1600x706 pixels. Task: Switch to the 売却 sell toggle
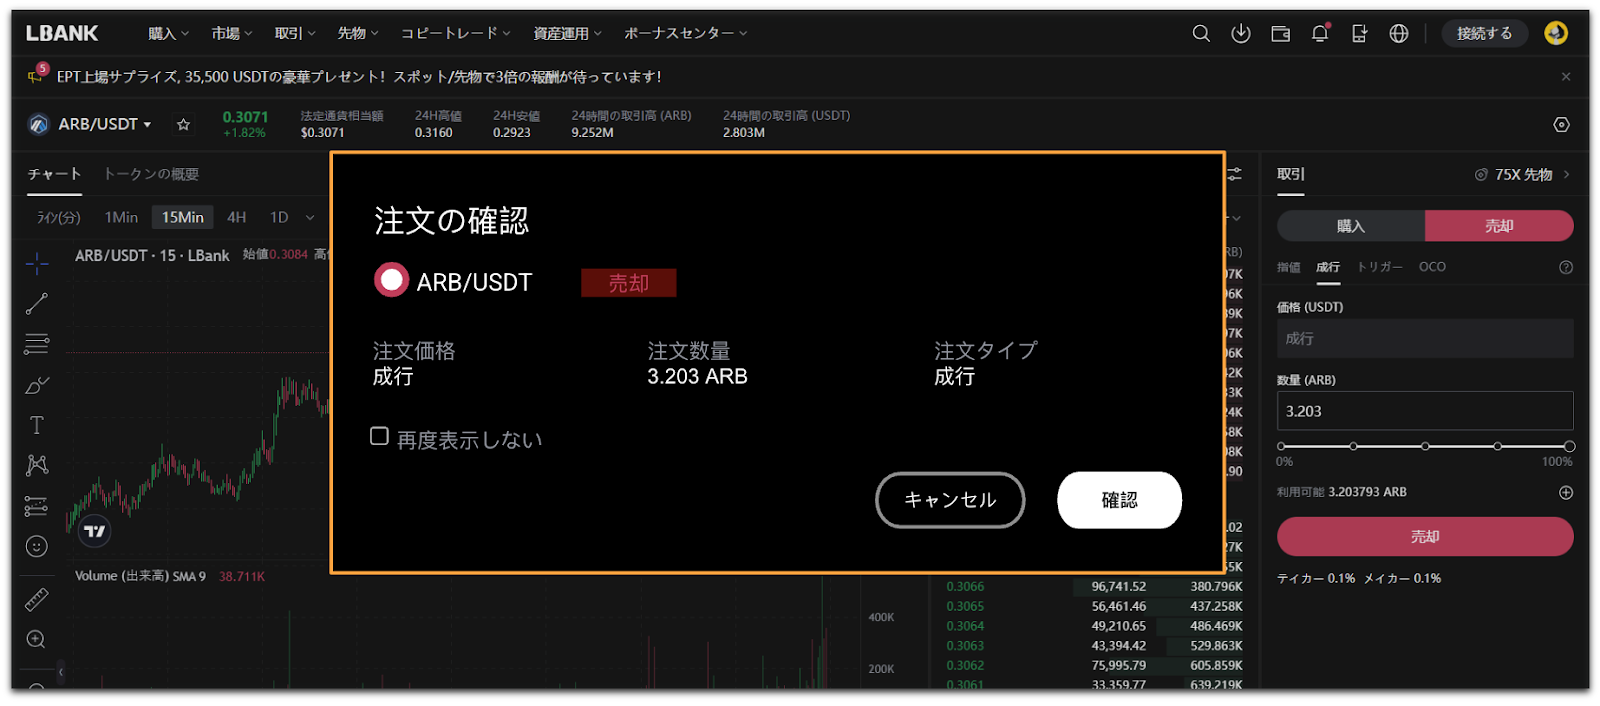(x=1498, y=226)
